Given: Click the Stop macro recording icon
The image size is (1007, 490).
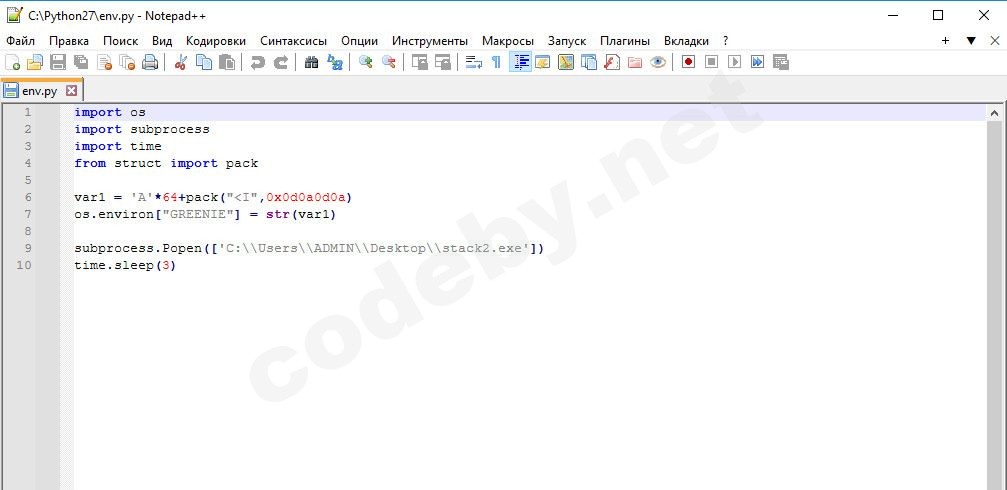Looking at the screenshot, I should point(712,62).
